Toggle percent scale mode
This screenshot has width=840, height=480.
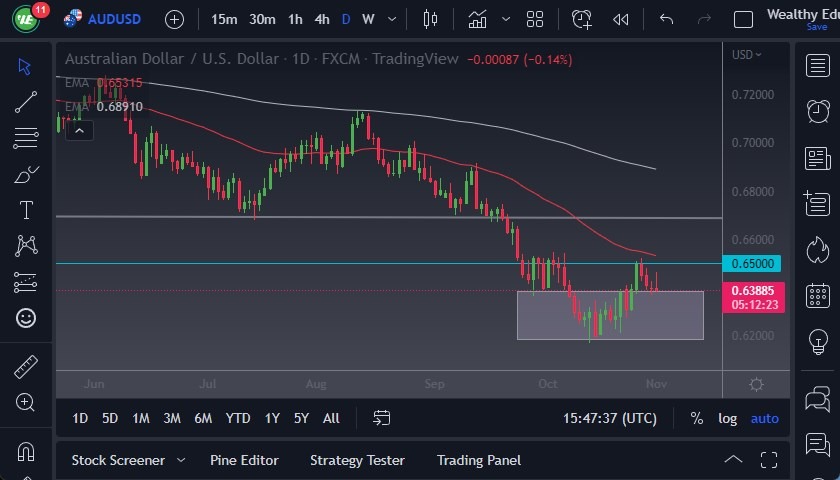click(x=696, y=418)
